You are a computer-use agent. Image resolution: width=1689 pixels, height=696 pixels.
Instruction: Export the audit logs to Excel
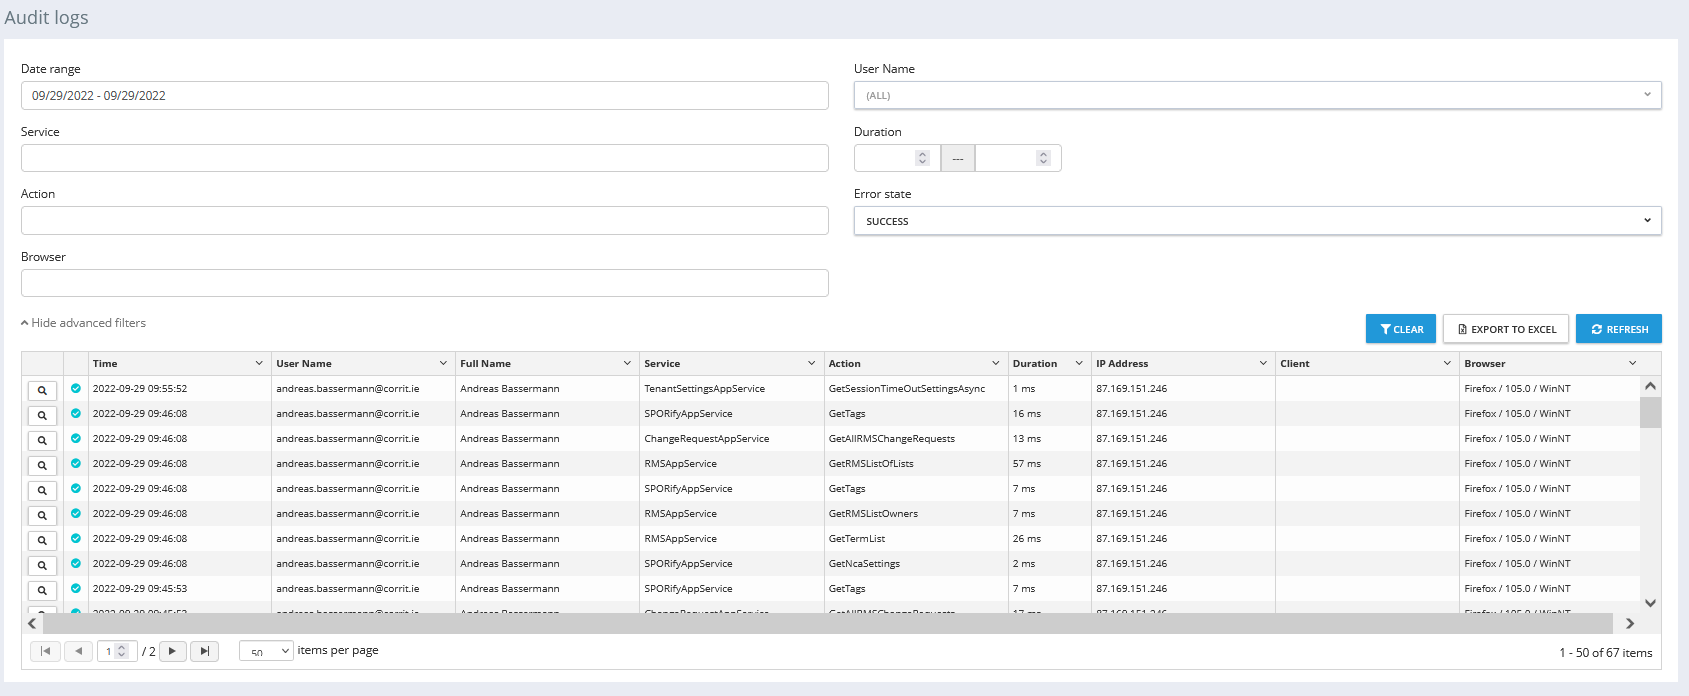point(1506,329)
